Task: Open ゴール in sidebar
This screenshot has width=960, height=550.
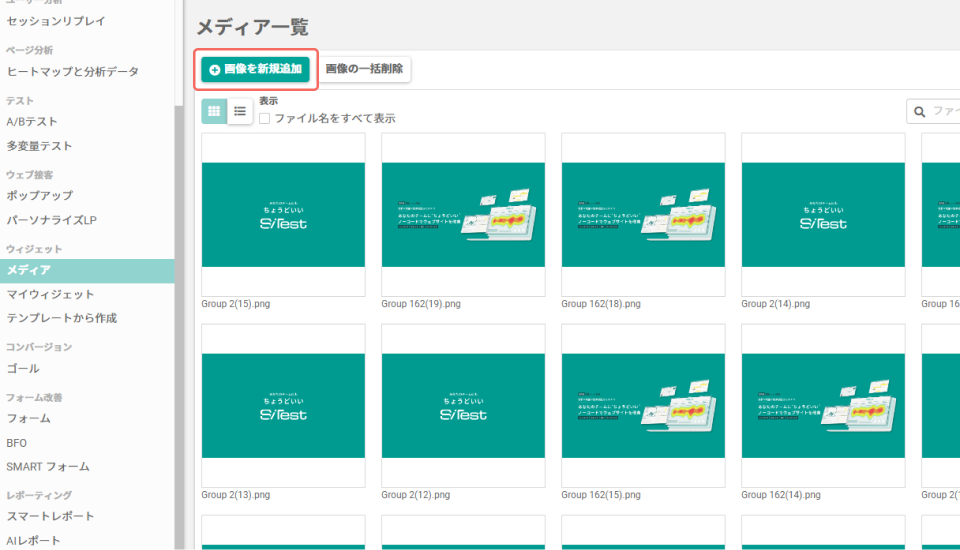Action: 23,369
